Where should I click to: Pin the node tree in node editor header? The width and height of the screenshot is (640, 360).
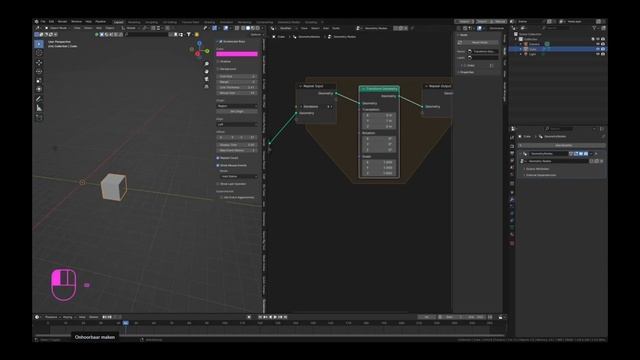412,28
